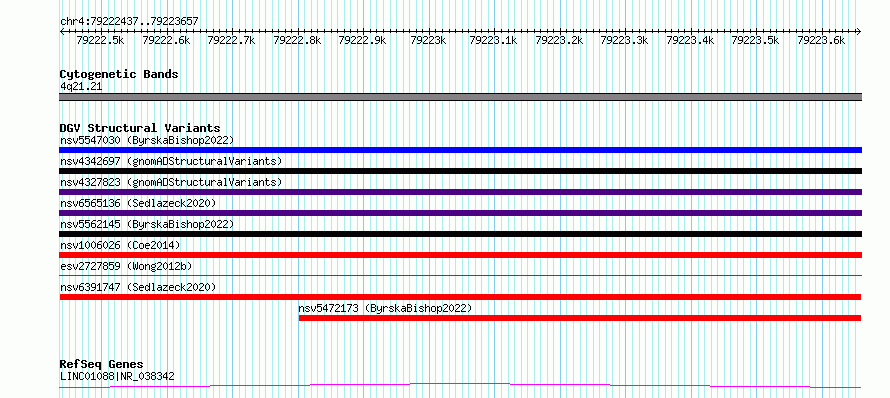Click the gray 4q21.21 cytogenetic band bar
The image size is (890, 398).
460,97
